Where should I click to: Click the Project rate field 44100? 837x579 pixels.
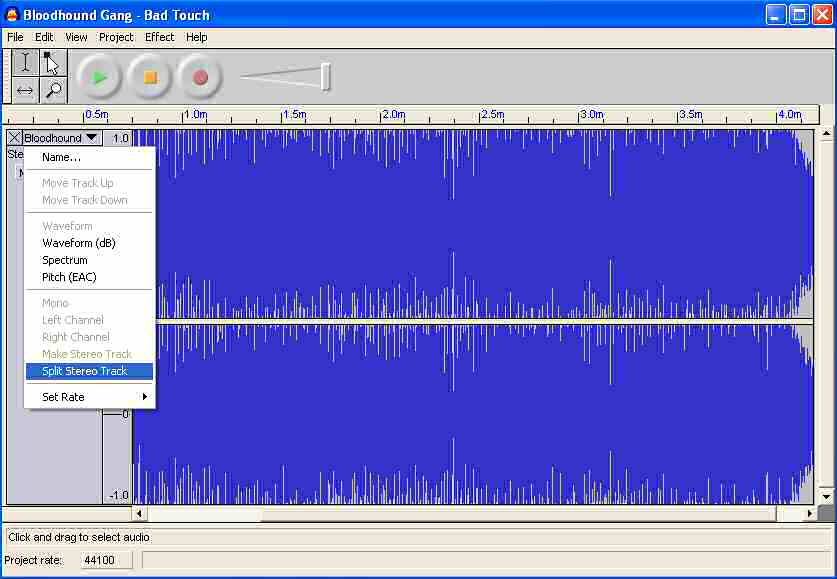(106, 560)
